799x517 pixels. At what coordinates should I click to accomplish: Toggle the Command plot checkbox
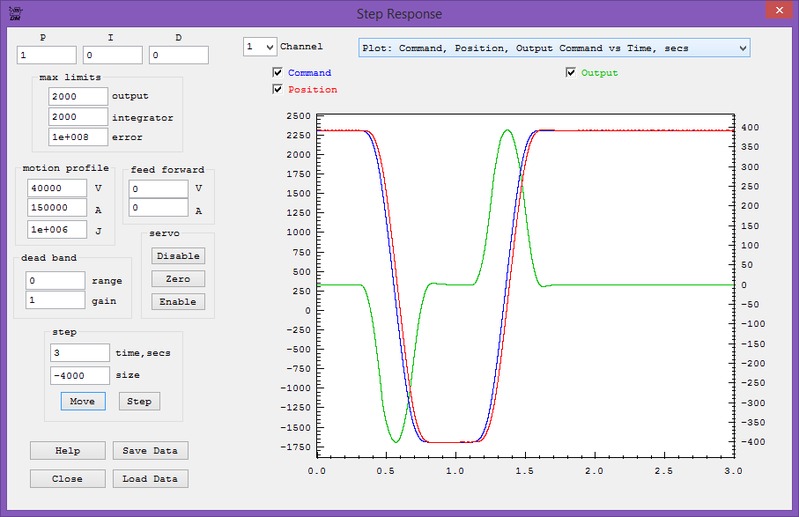[x=278, y=73]
